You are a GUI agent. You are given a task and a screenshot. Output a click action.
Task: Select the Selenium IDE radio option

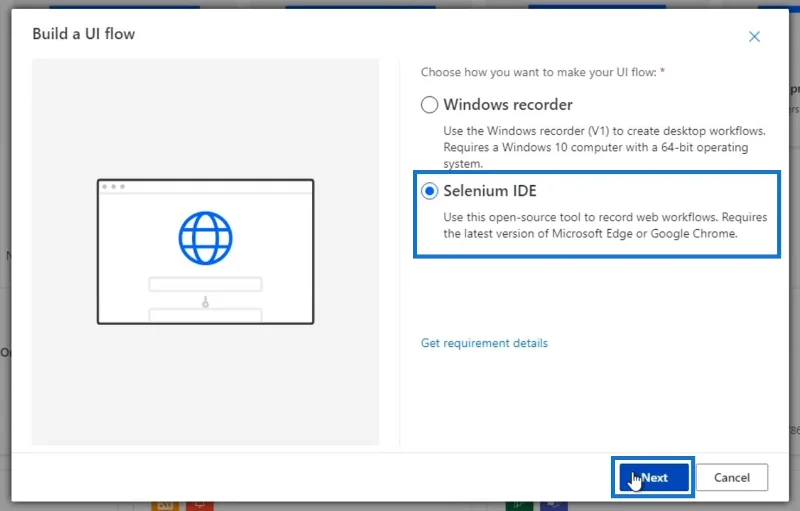(x=429, y=191)
